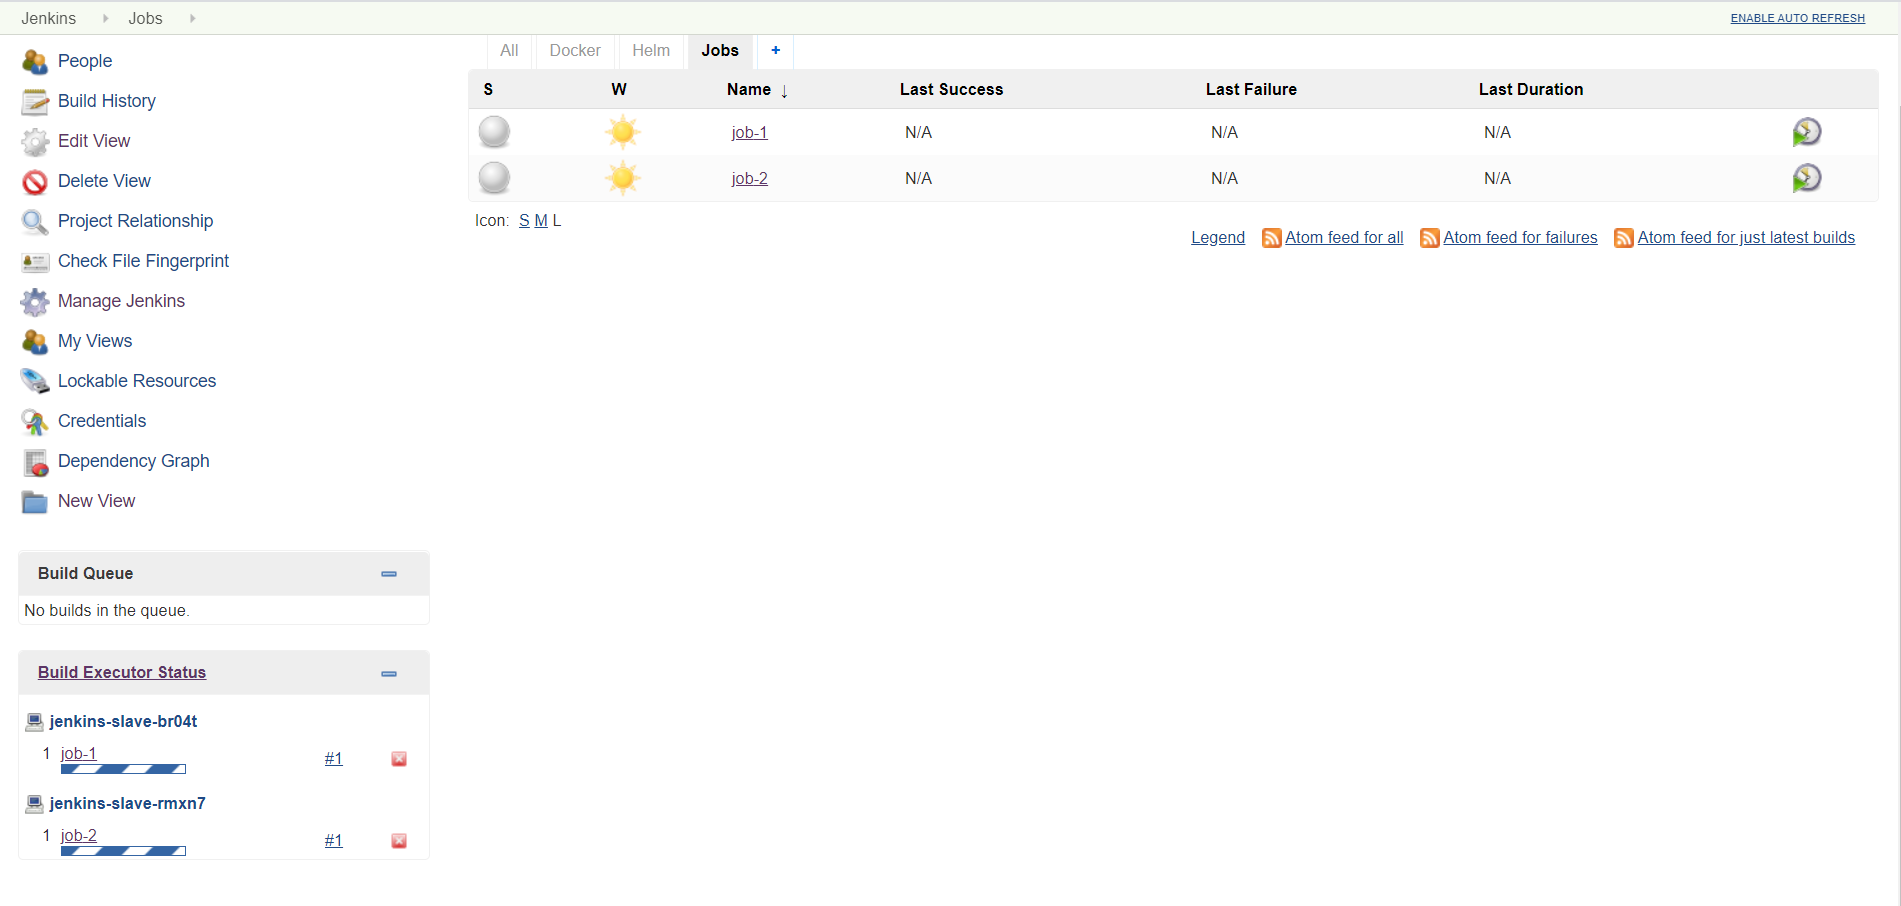Cancel job-1 build on jenkins-slave-br04t
This screenshot has width=1901, height=906.
pyautogui.click(x=399, y=759)
